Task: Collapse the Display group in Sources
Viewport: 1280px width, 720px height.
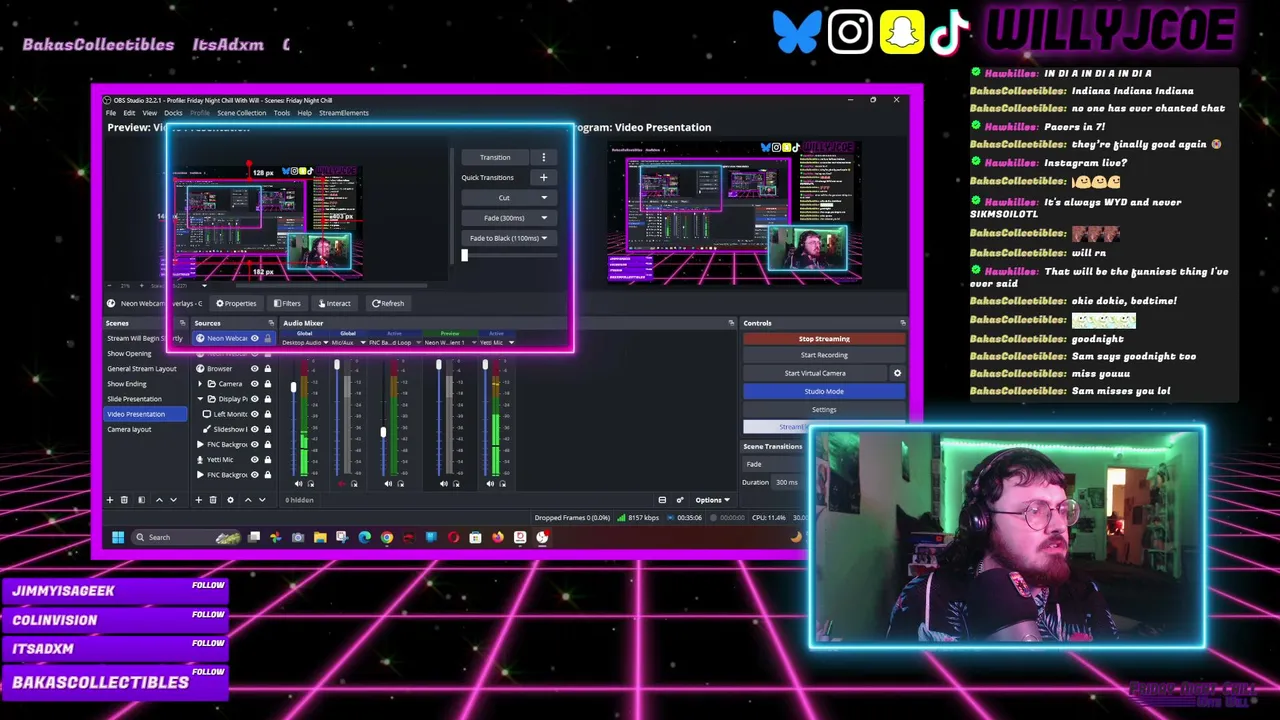Action: [200, 399]
